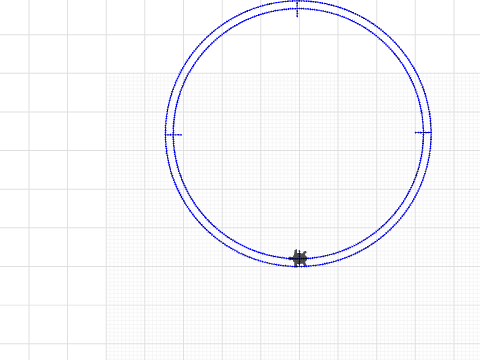The width and height of the screenshot is (480, 360).
Task: Select the right tick mark on the circle
Action: (x=423, y=132)
